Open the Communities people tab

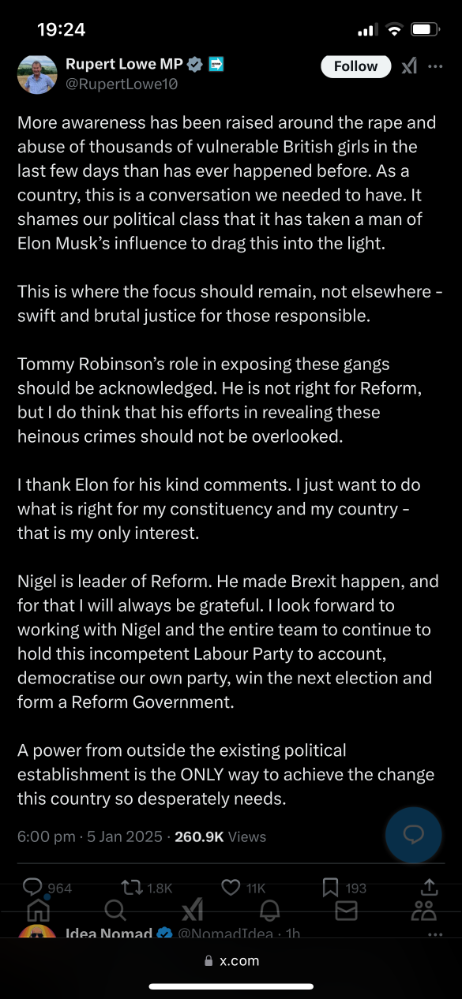coord(424,911)
